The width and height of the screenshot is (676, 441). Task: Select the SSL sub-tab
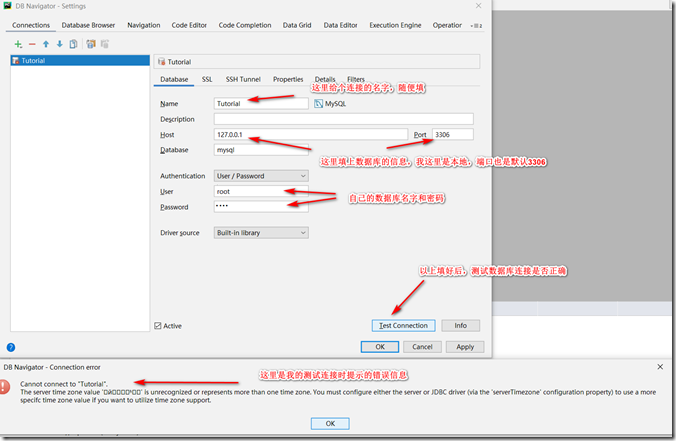207,79
